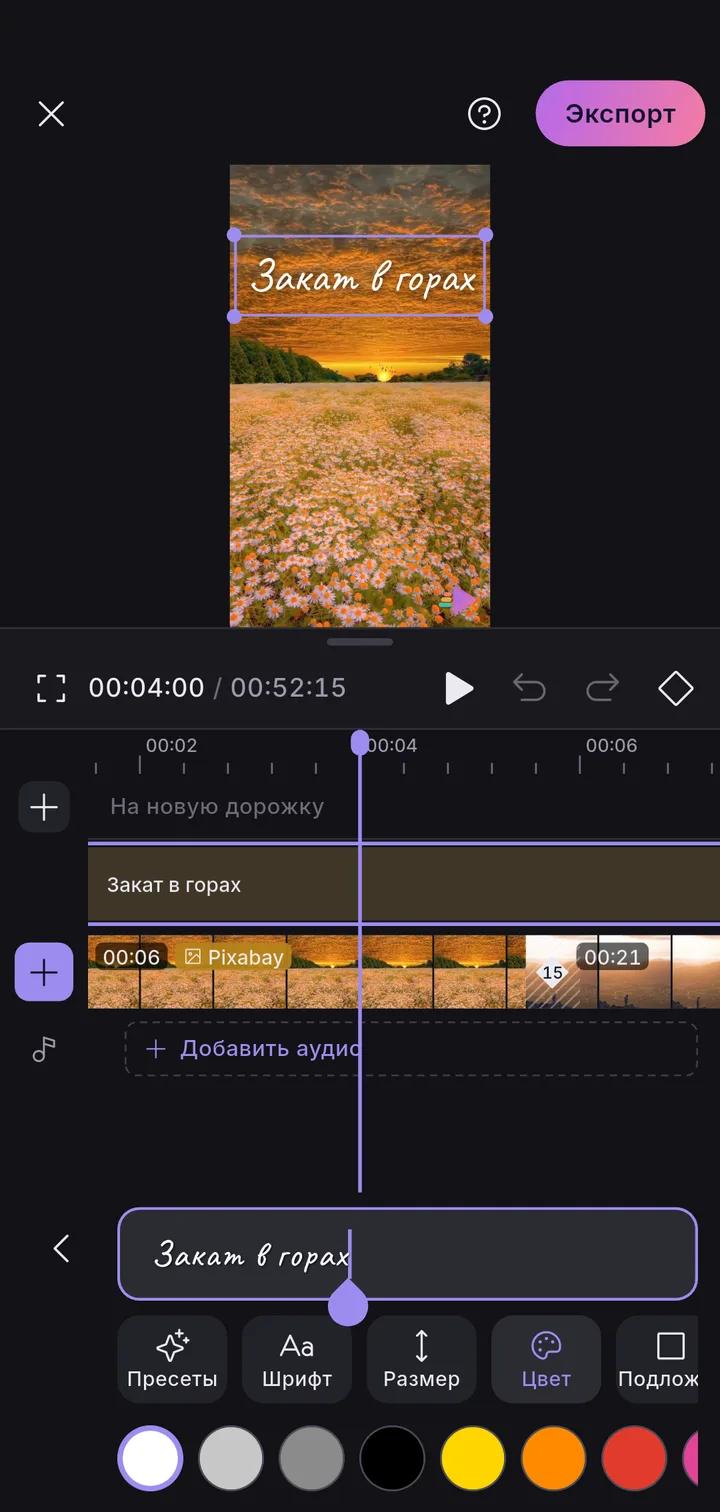Close the editor with the X icon
Image resolution: width=720 pixels, height=1512 pixels.
click(x=51, y=114)
